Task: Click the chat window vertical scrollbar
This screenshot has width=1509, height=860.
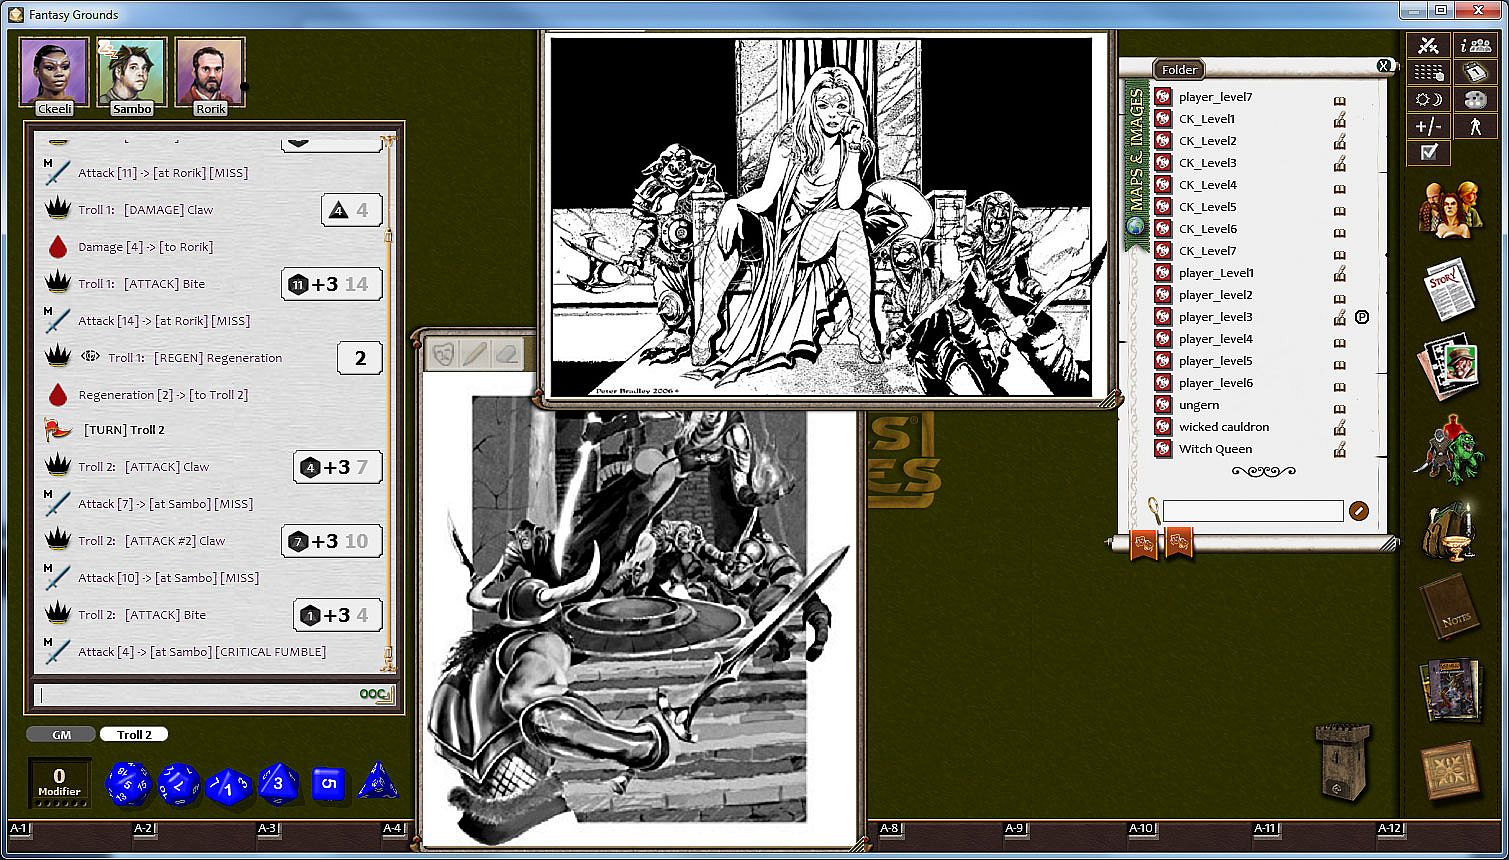Action: (x=388, y=400)
